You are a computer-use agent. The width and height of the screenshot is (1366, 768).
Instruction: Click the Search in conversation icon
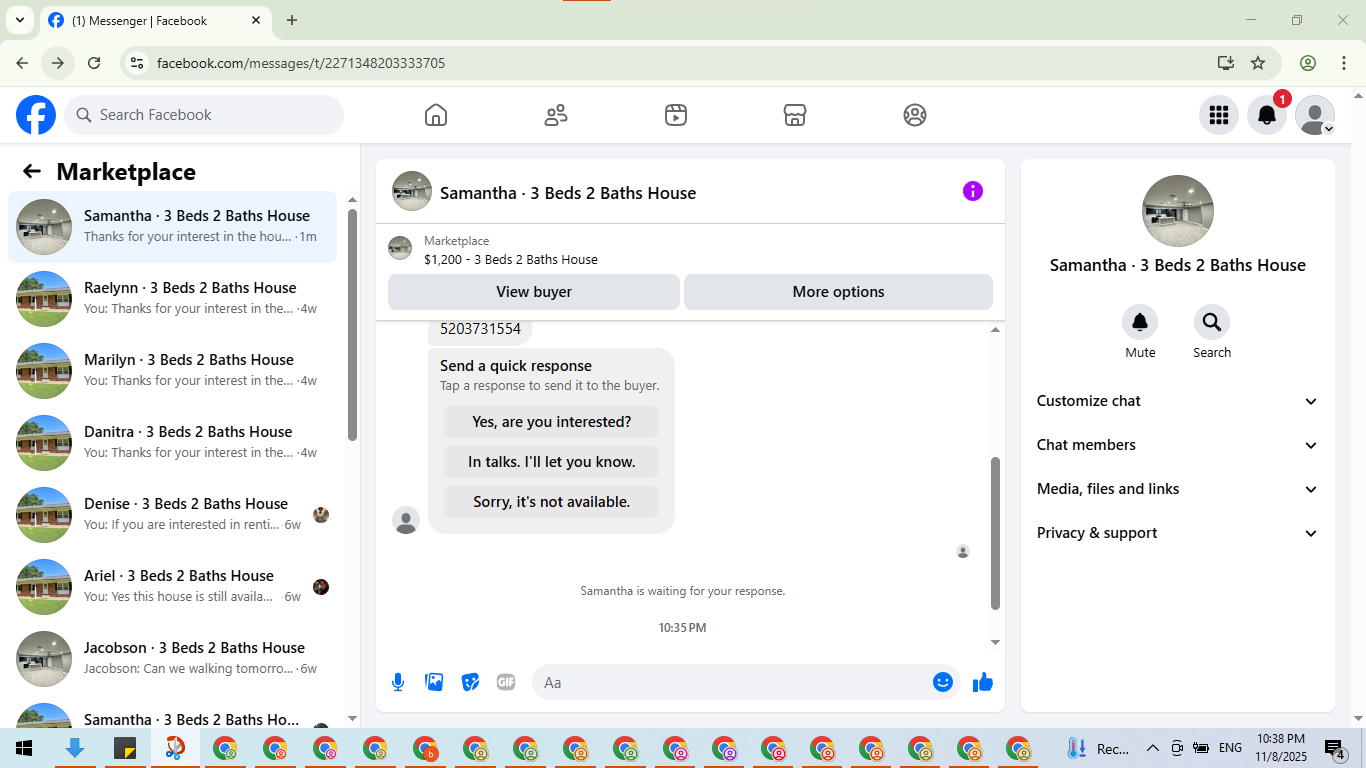click(x=1212, y=322)
